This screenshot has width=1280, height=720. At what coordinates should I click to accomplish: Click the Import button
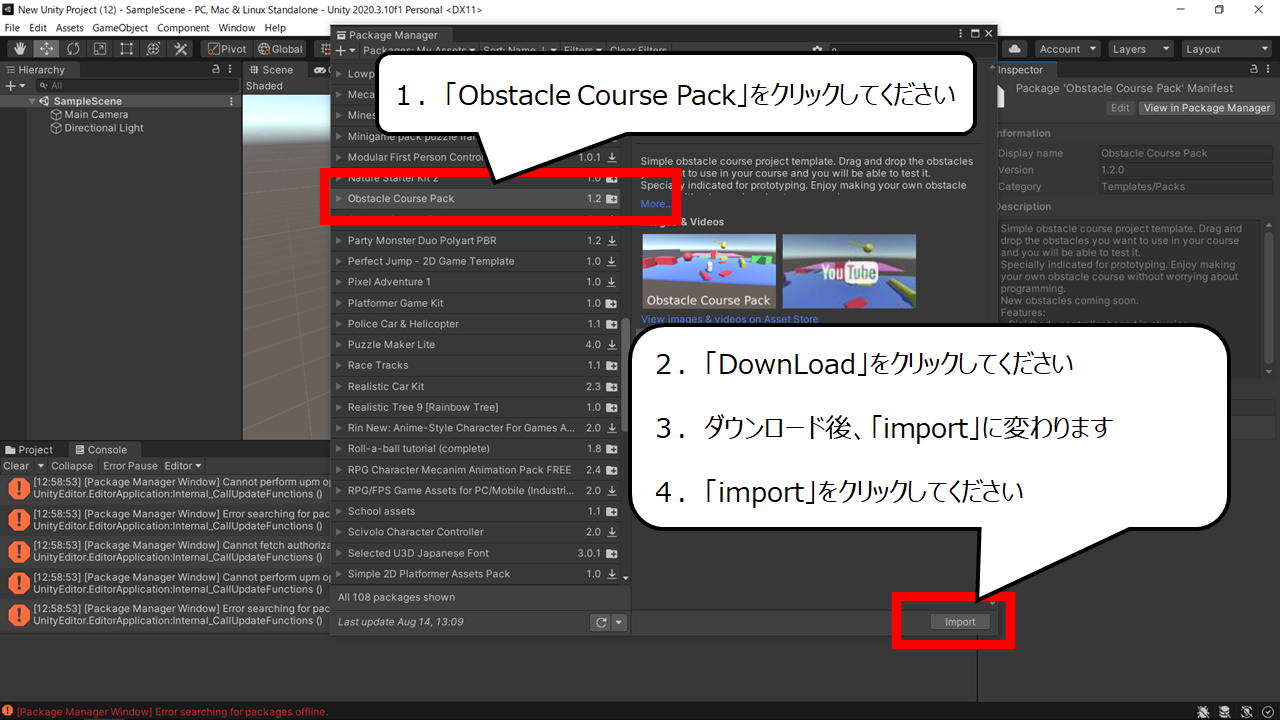[960, 622]
